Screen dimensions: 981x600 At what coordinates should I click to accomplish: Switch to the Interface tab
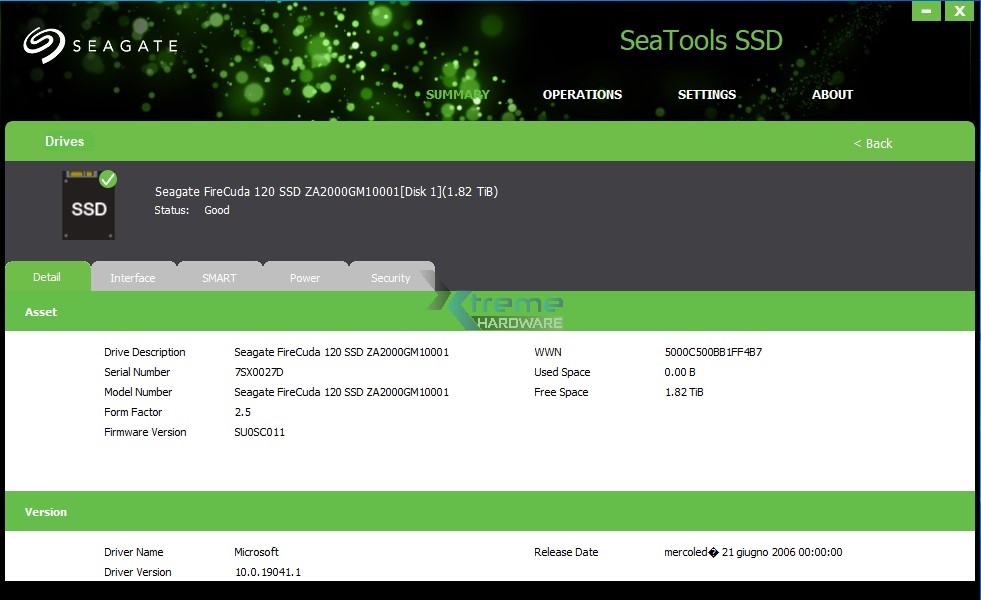click(133, 277)
